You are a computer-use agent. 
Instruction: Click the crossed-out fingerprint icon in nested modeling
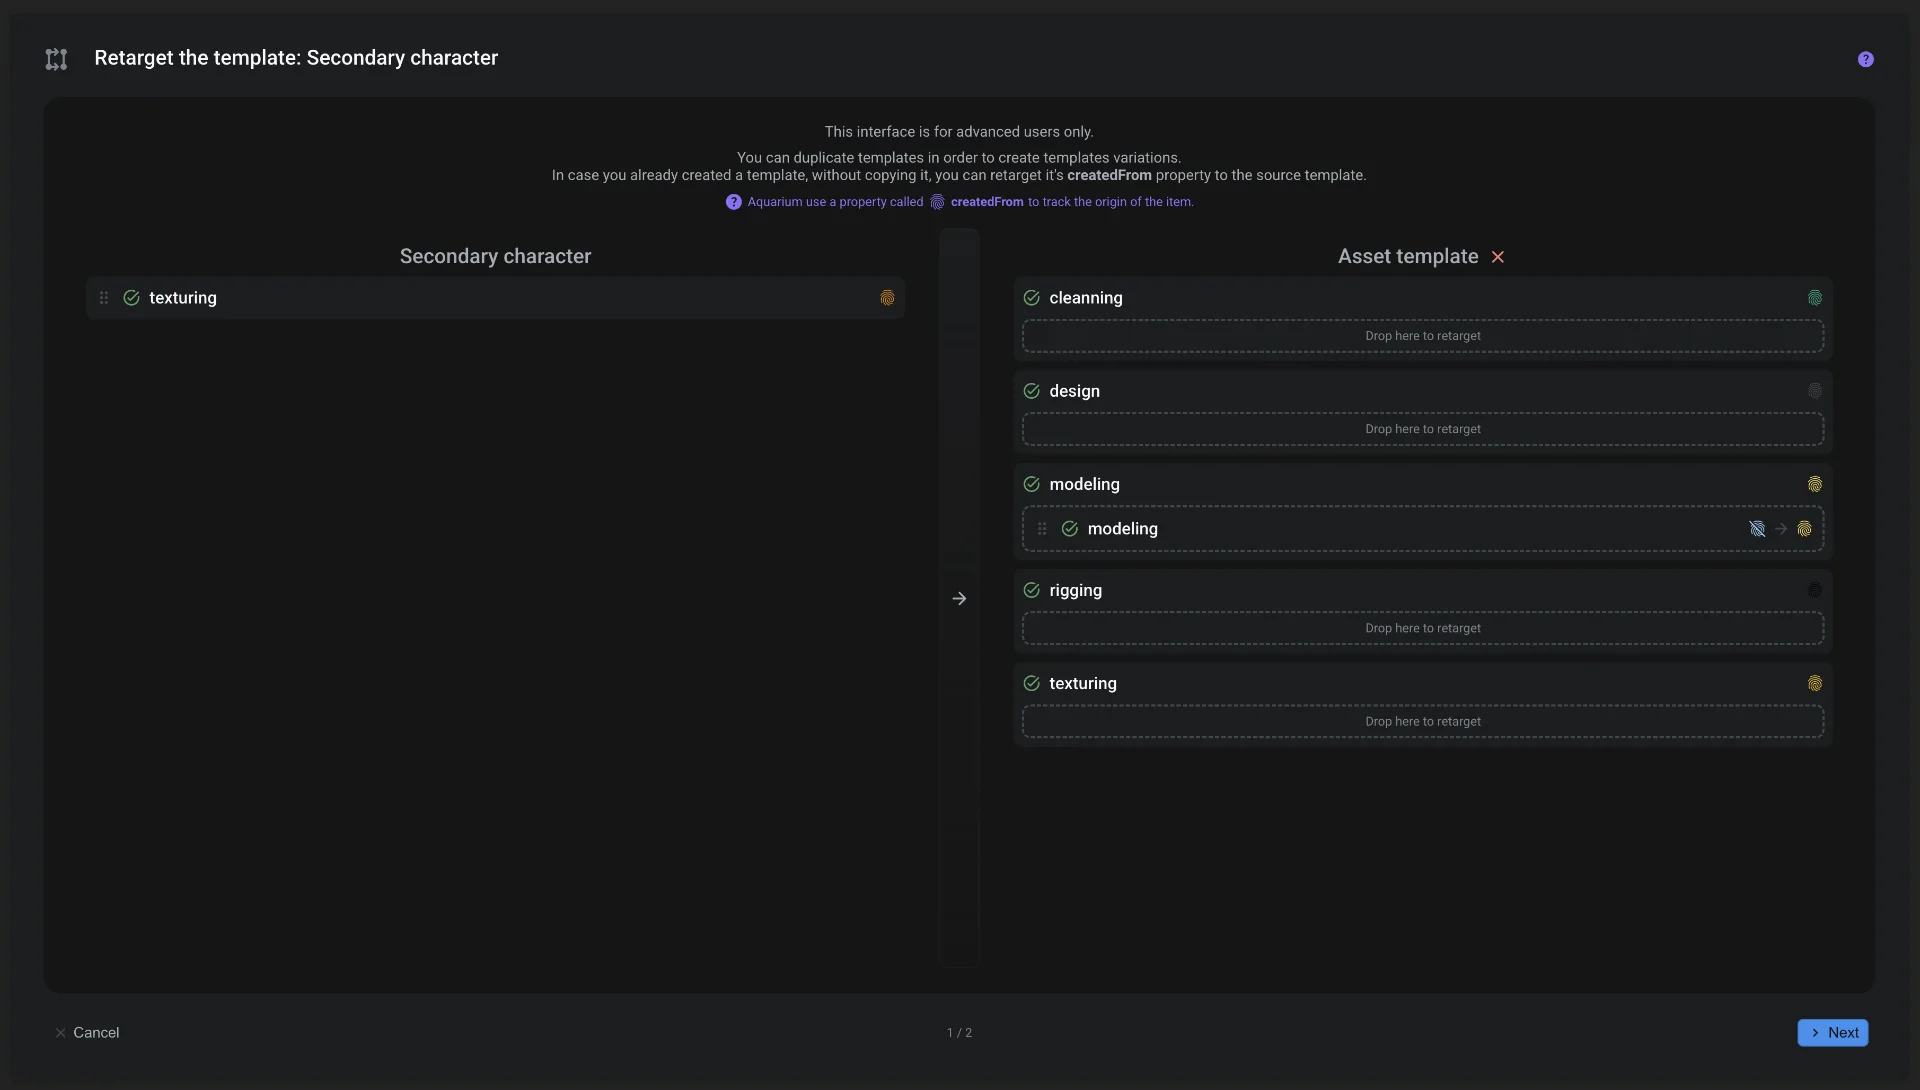pyautogui.click(x=1757, y=529)
